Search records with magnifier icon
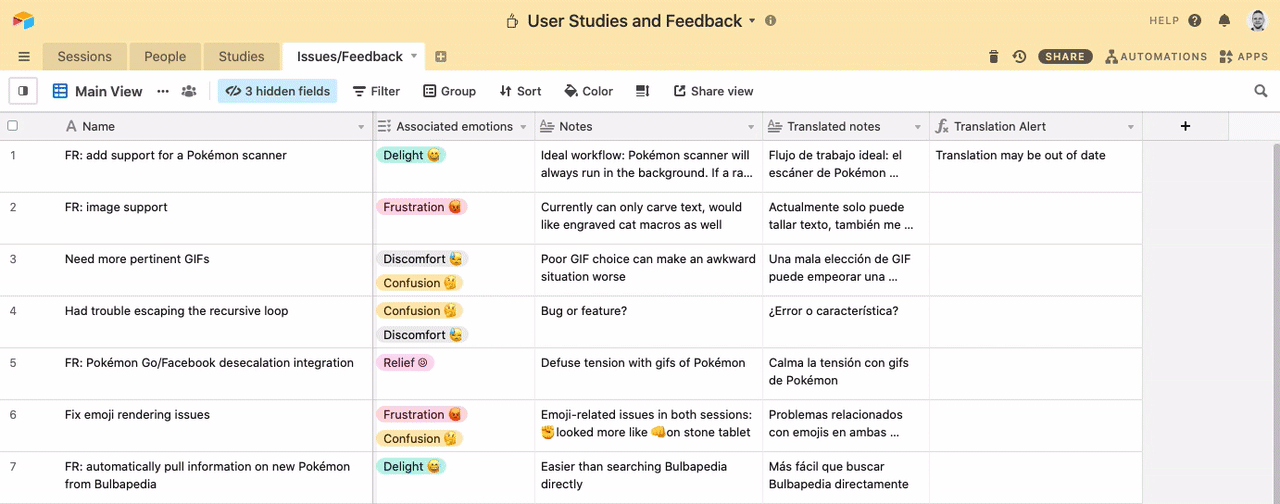The width and height of the screenshot is (1280, 504). click(1261, 91)
